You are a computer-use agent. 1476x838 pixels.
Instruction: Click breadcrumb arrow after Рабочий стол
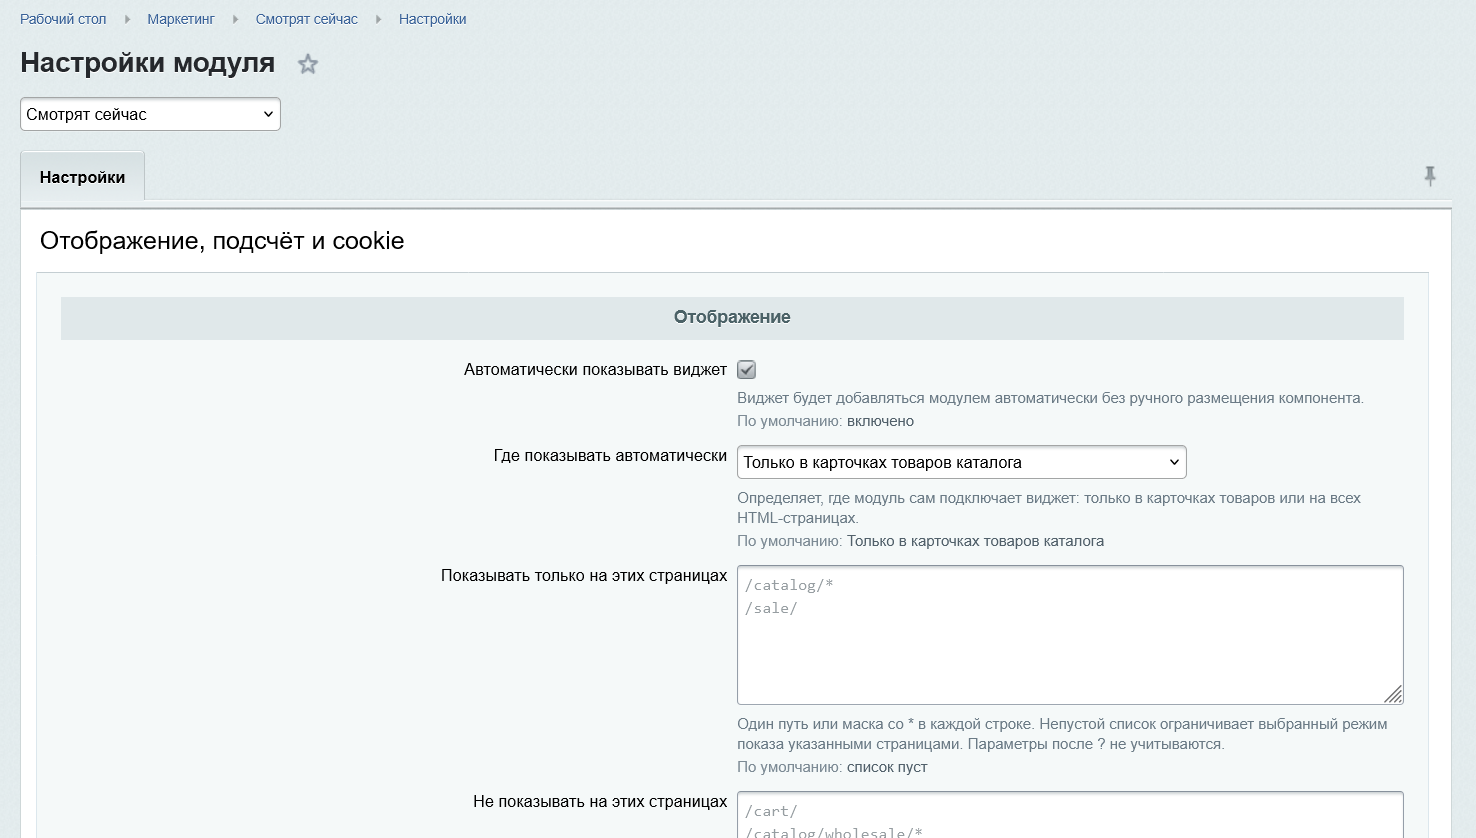[127, 19]
